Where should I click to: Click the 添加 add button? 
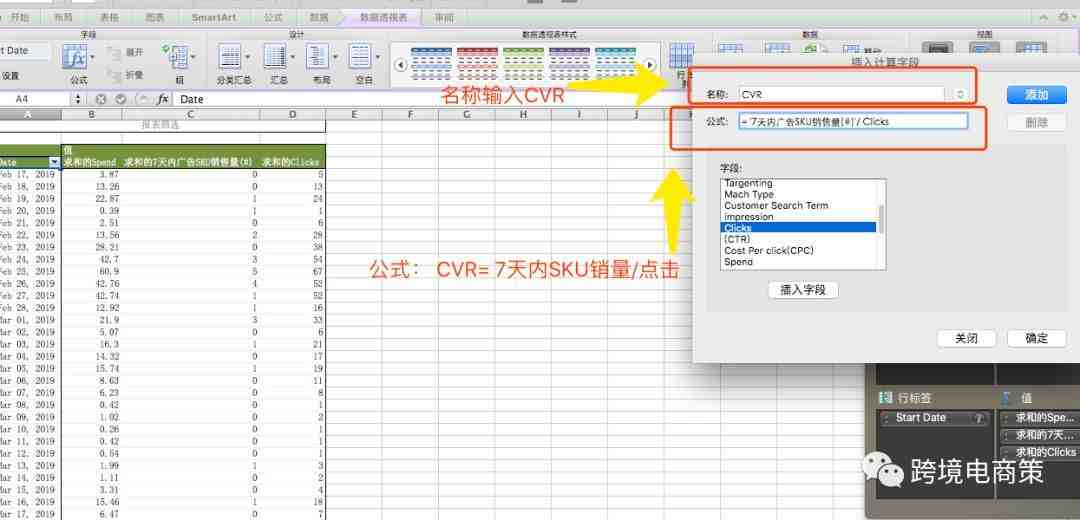point(1037,95)
